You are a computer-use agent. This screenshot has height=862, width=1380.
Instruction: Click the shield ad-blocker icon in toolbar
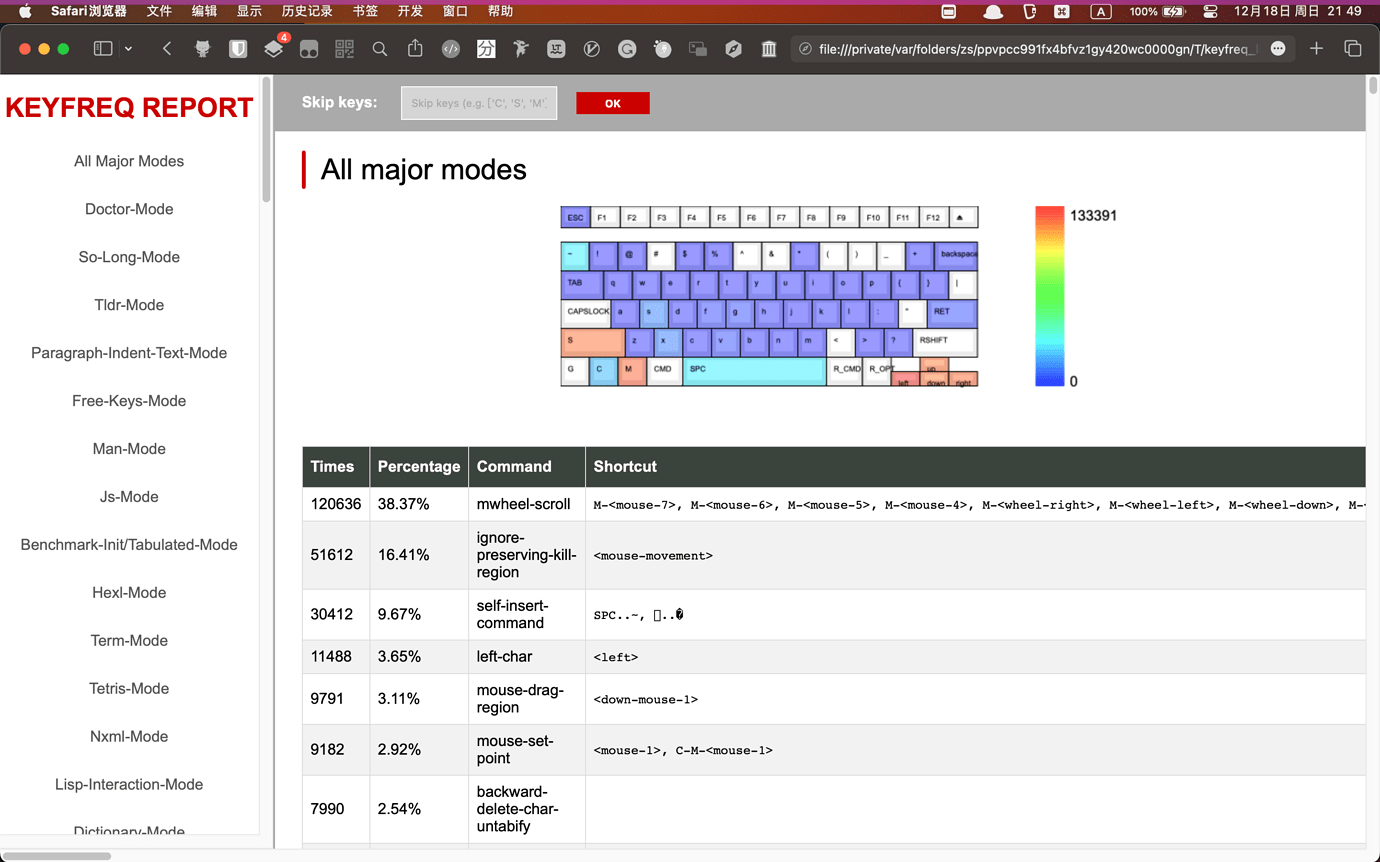coord(238,48)
